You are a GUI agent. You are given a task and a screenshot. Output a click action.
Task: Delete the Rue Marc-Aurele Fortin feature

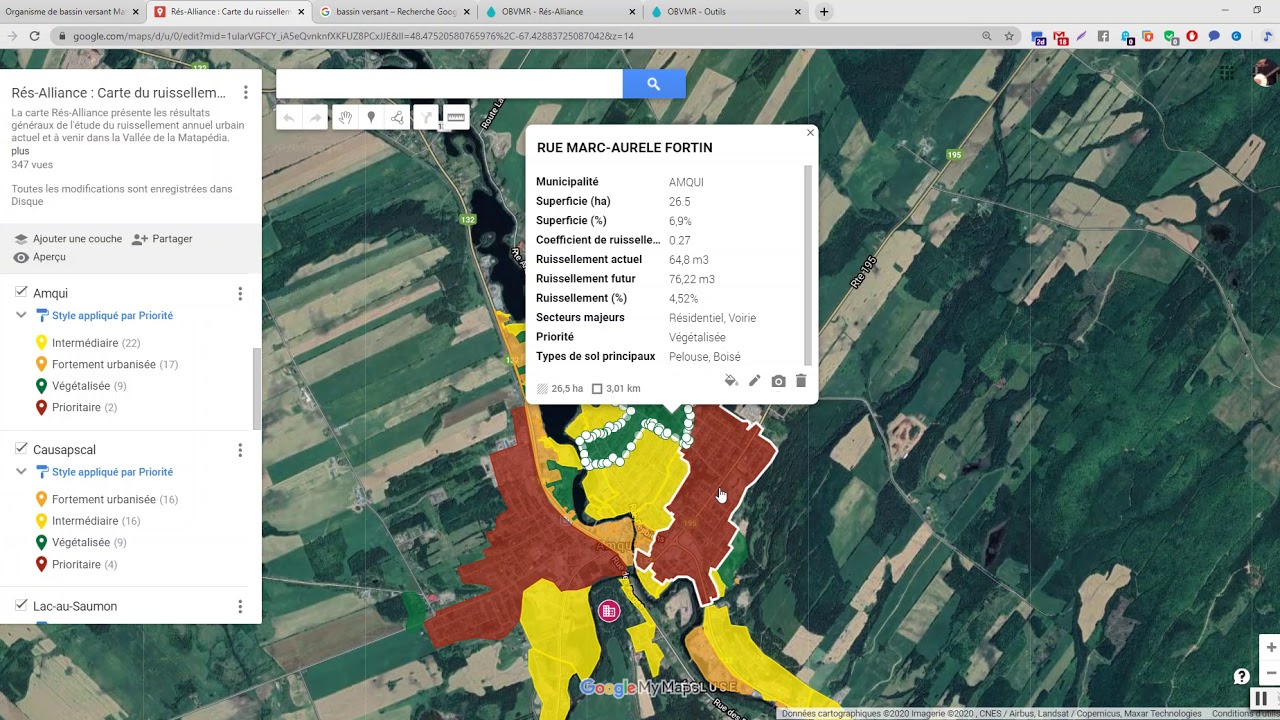click(801, 381)
